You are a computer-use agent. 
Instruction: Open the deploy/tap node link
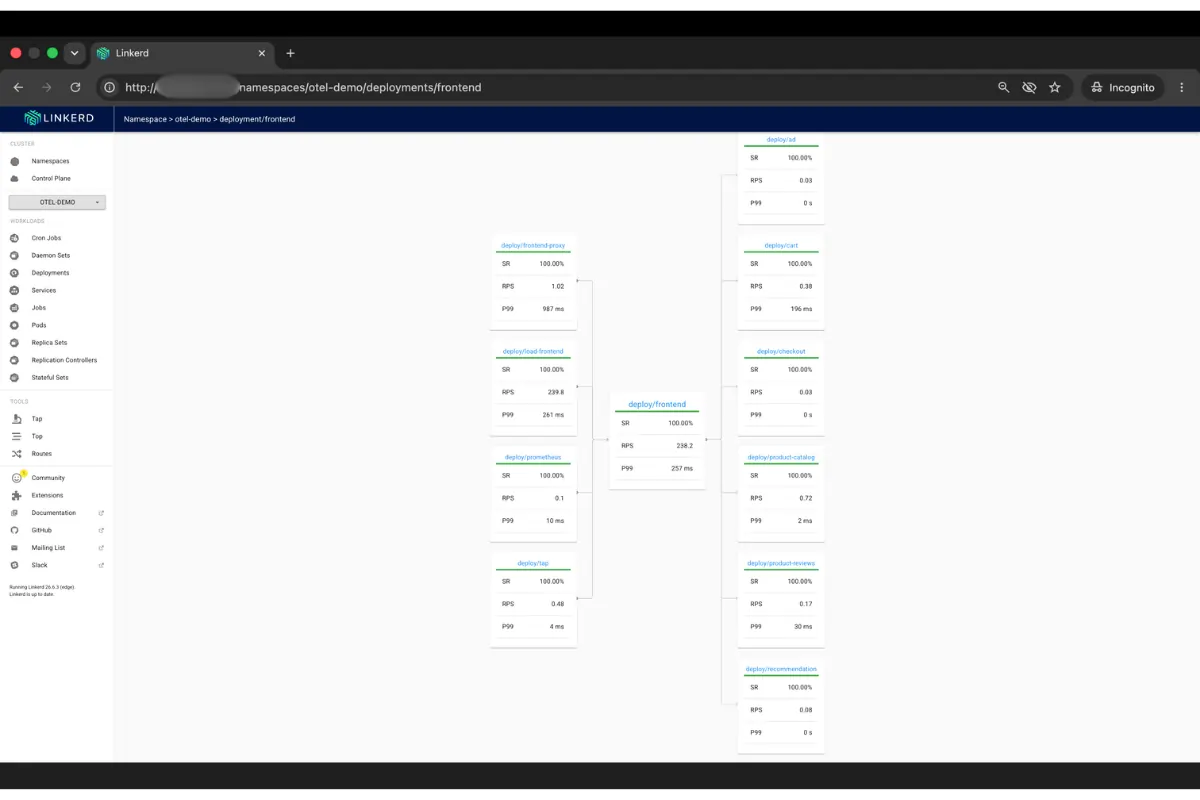(x=533, y=563)
